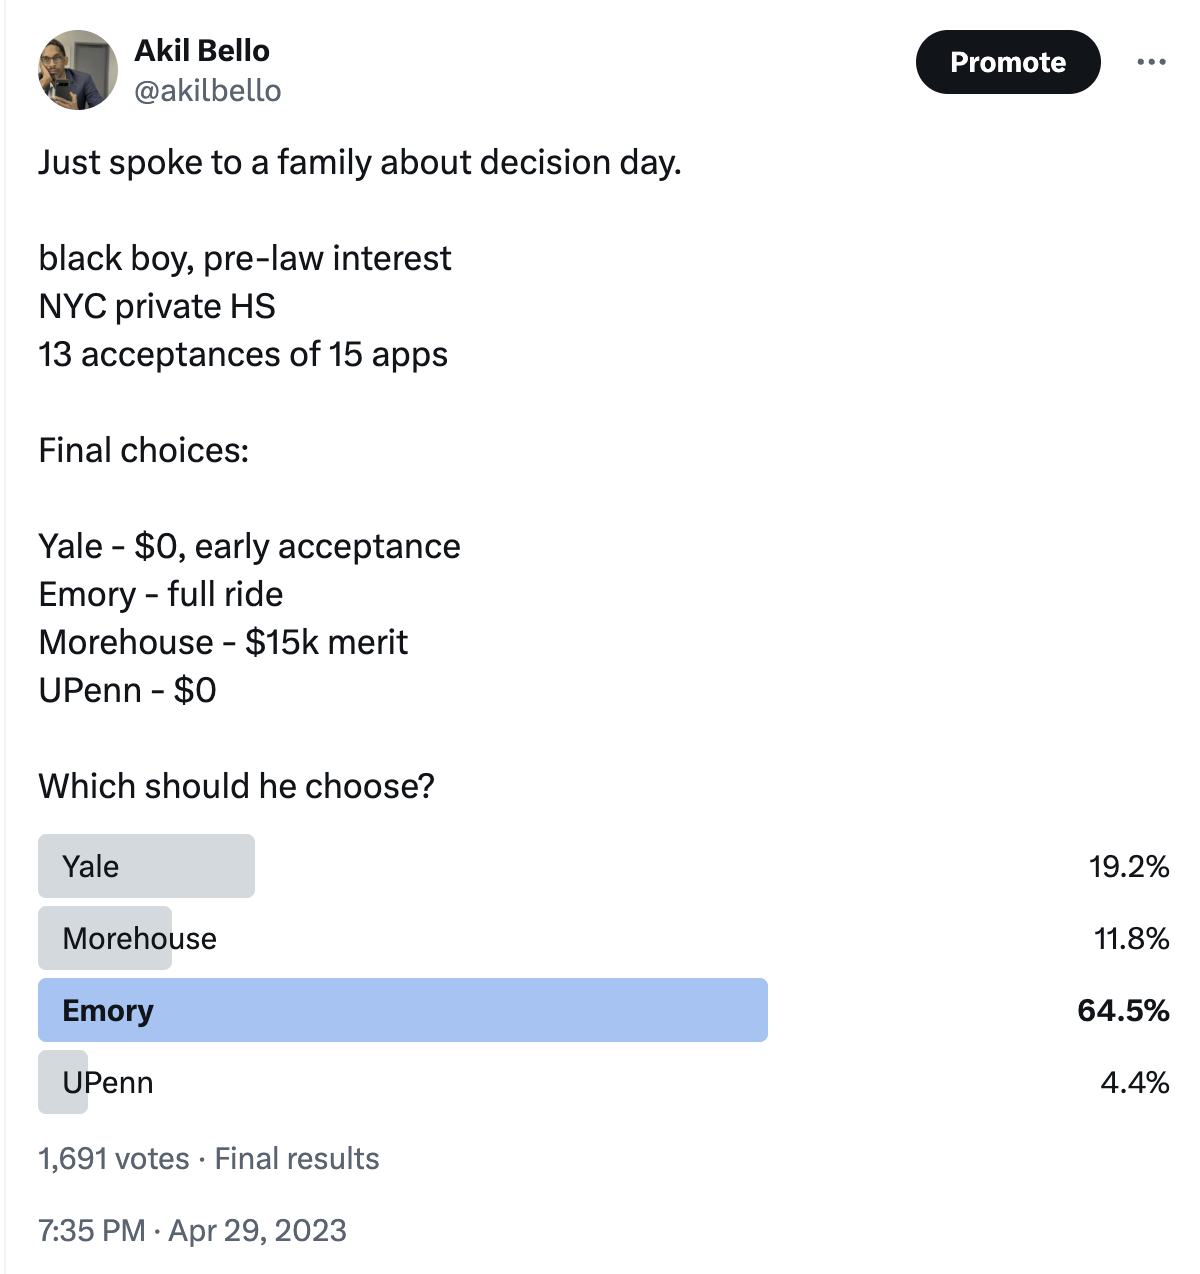
Task: Click the 4.4% UPenn percentage
Action: [x=1134, y=1082]
